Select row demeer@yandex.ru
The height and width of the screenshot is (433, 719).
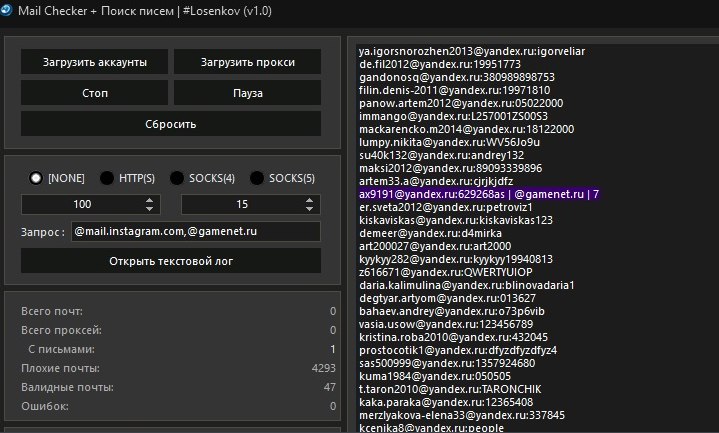pos(430,233)
